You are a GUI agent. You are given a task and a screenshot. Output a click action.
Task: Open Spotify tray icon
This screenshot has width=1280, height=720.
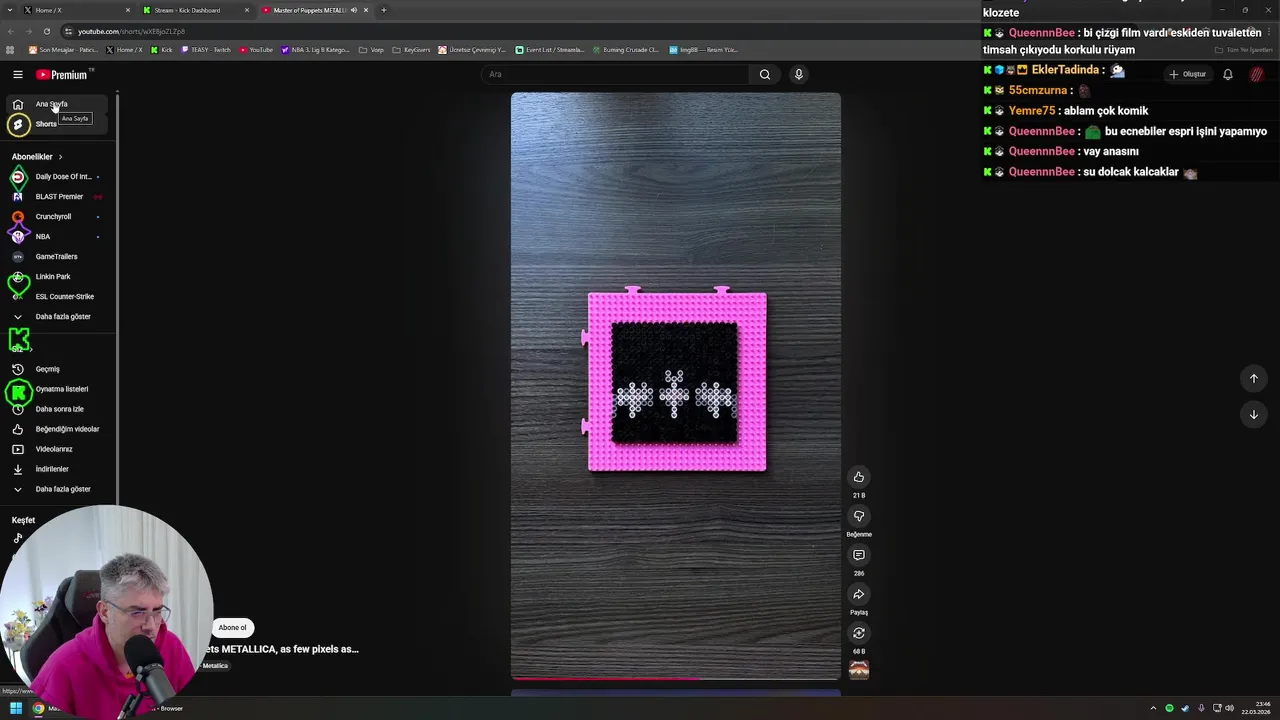[x=1169, y=708]
